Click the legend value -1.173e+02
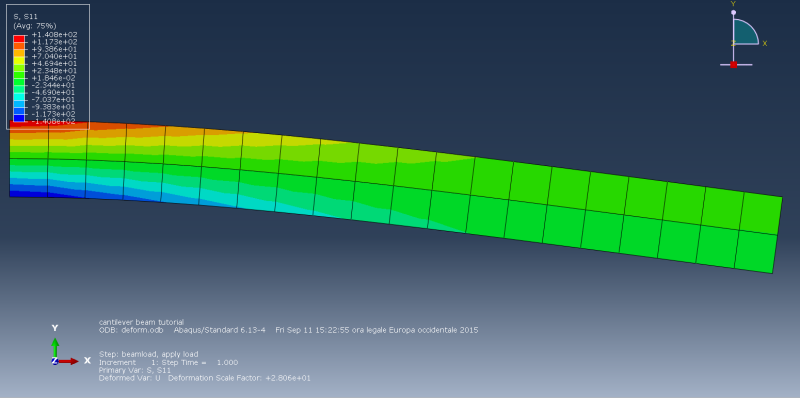Screen dimensions: 800x398 tap(54, 114)
